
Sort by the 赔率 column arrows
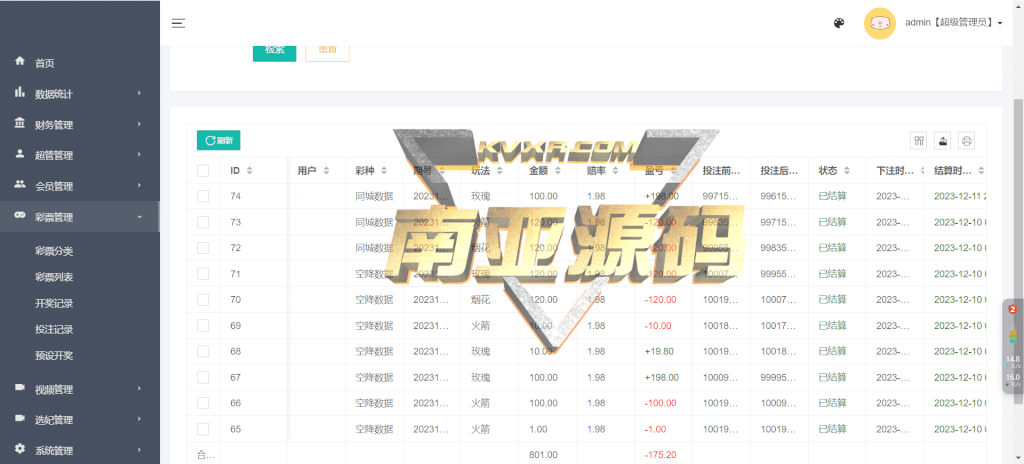(x=615, y=171)
